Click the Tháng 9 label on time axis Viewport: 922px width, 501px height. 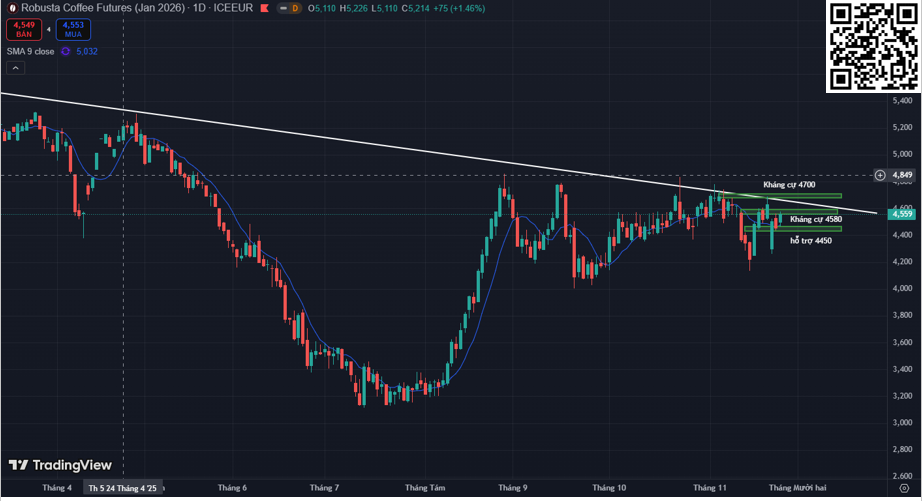(x=511, y=488)
